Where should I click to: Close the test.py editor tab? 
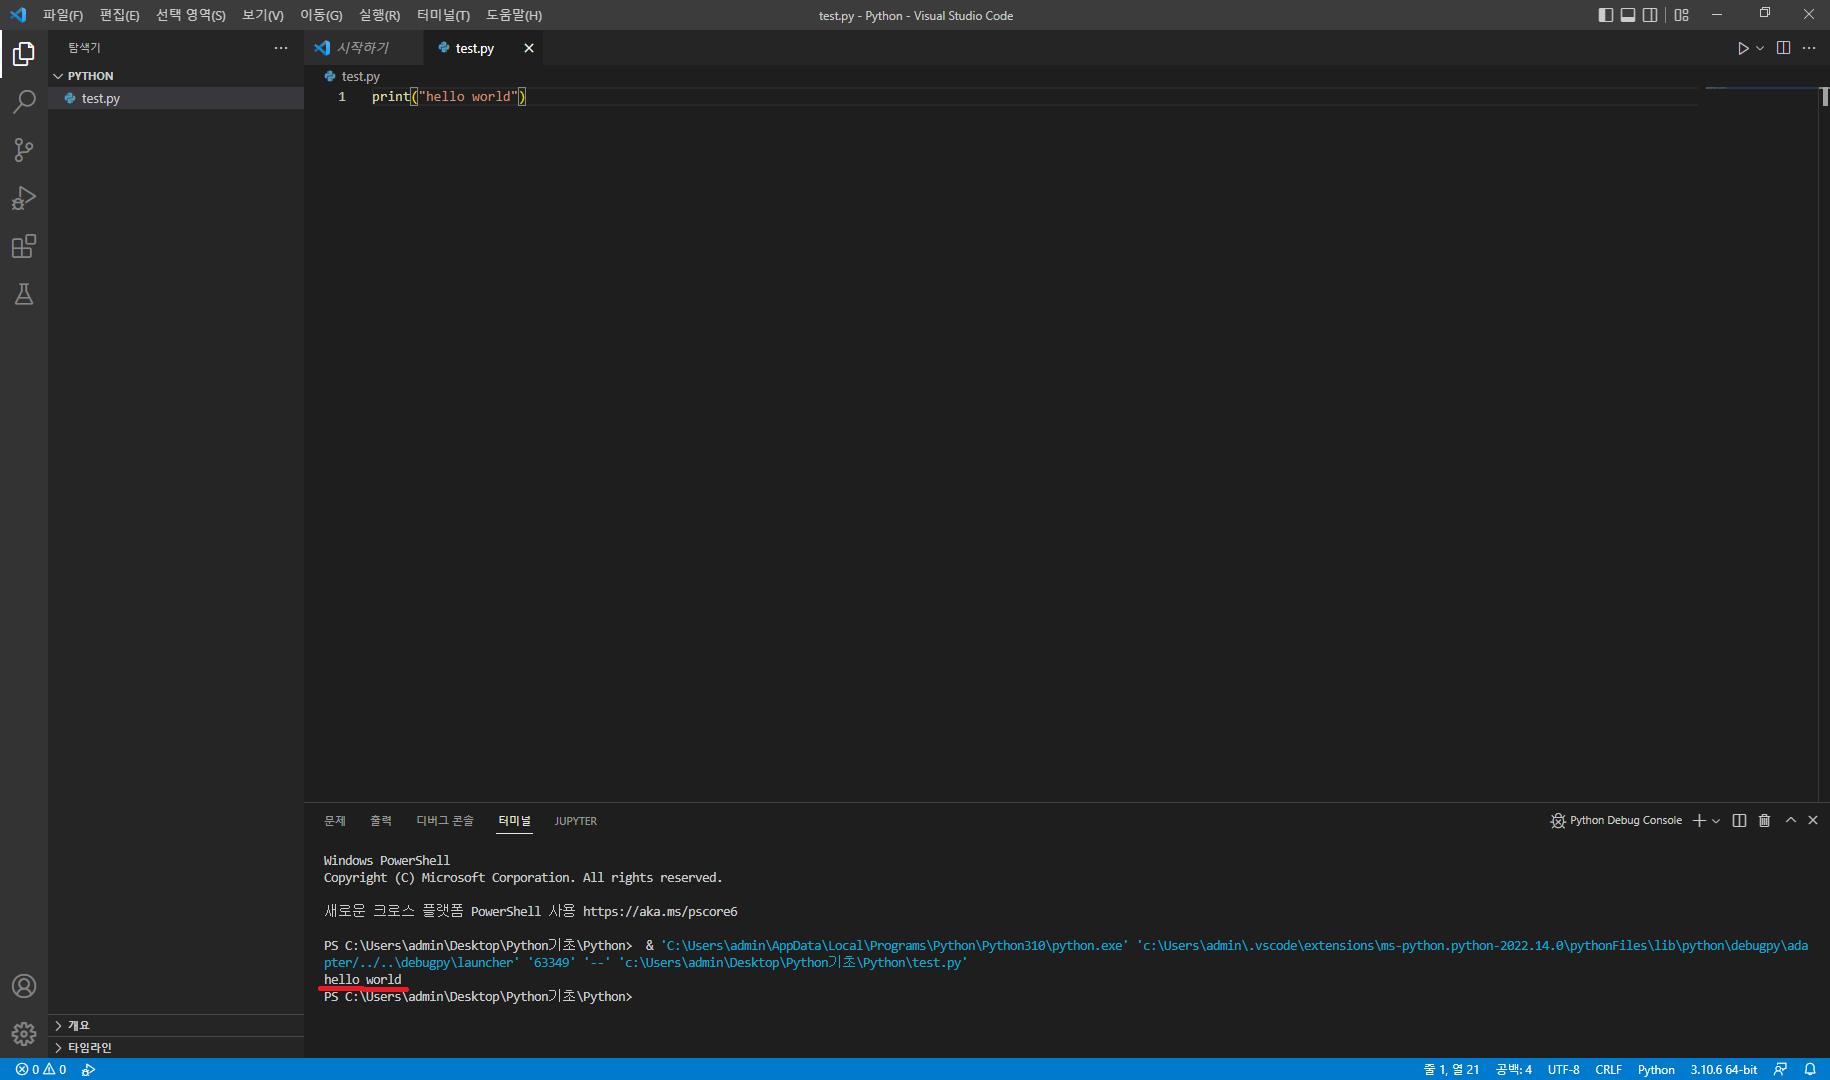(x=529, y=48)
